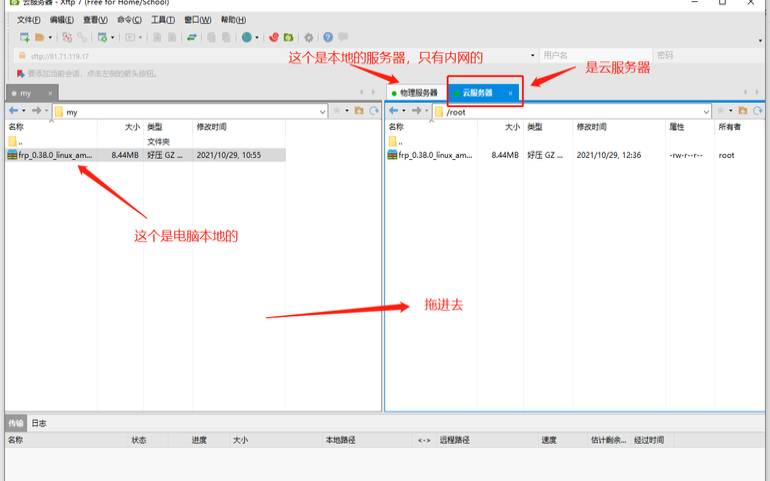Switch to the 传输 tab
770x481 pixels.
(16, 423)
